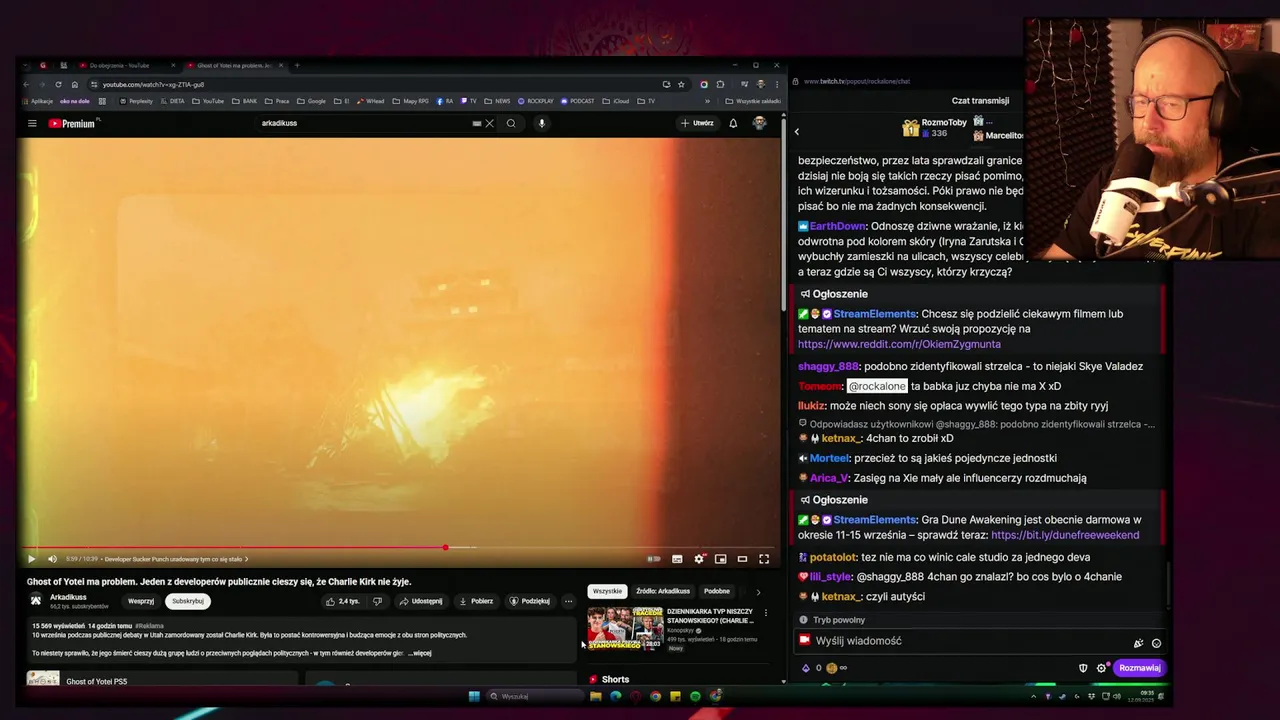This screenshot has height=720, width=1280.
Task: Open 'Dziennikarka TVP niszczy Stanowskiego' thumbnail
Action: (625, 629)
